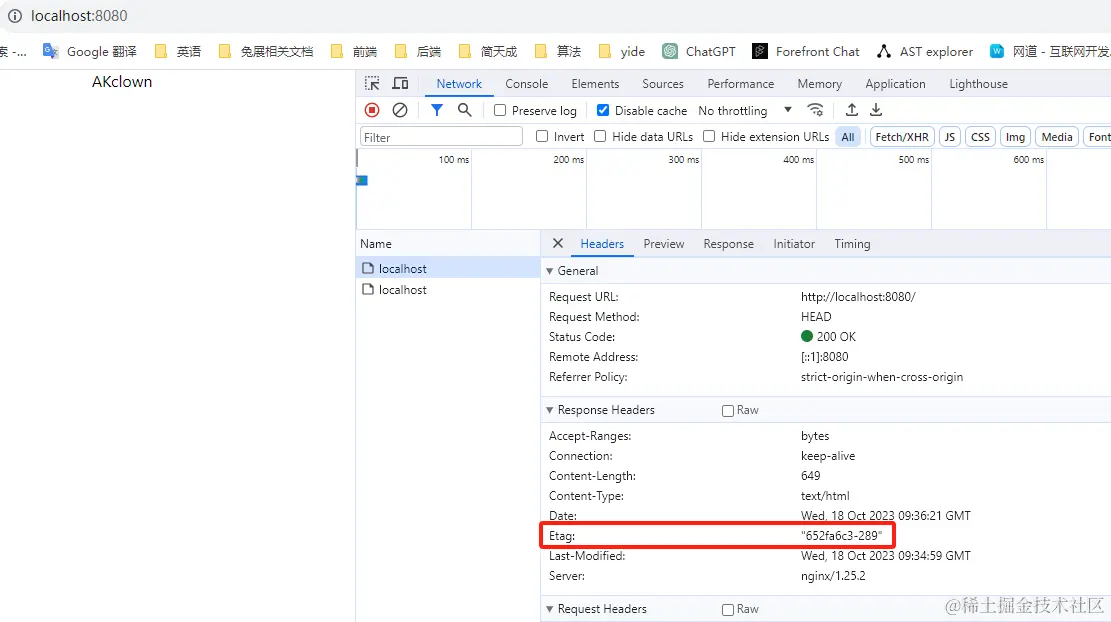Clear the network log
The image size is (1111, 622).
tap(400, 110)
